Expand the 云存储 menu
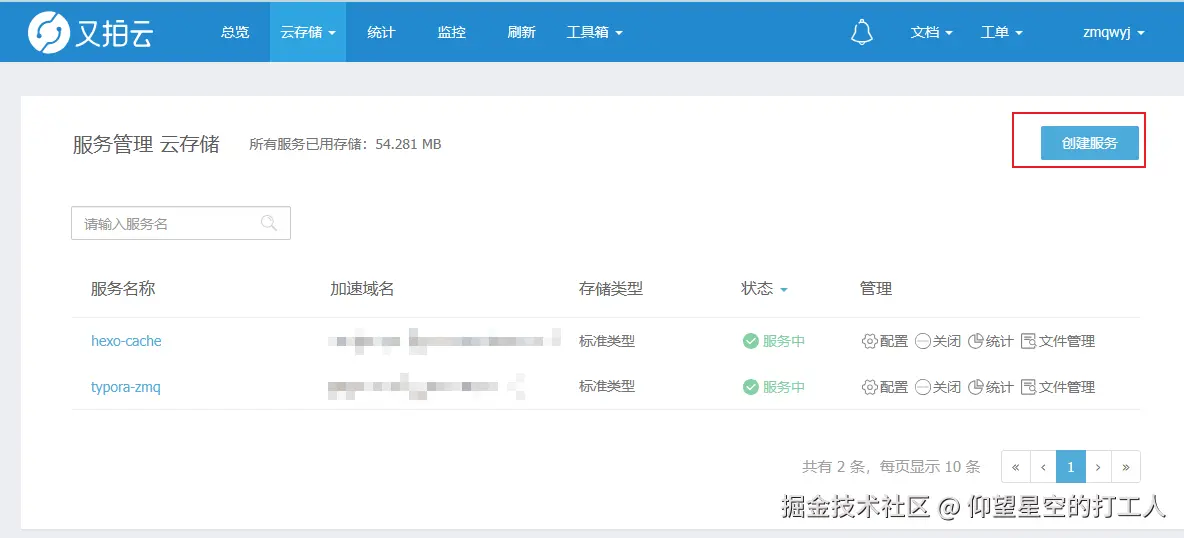 tap(308, 32)
